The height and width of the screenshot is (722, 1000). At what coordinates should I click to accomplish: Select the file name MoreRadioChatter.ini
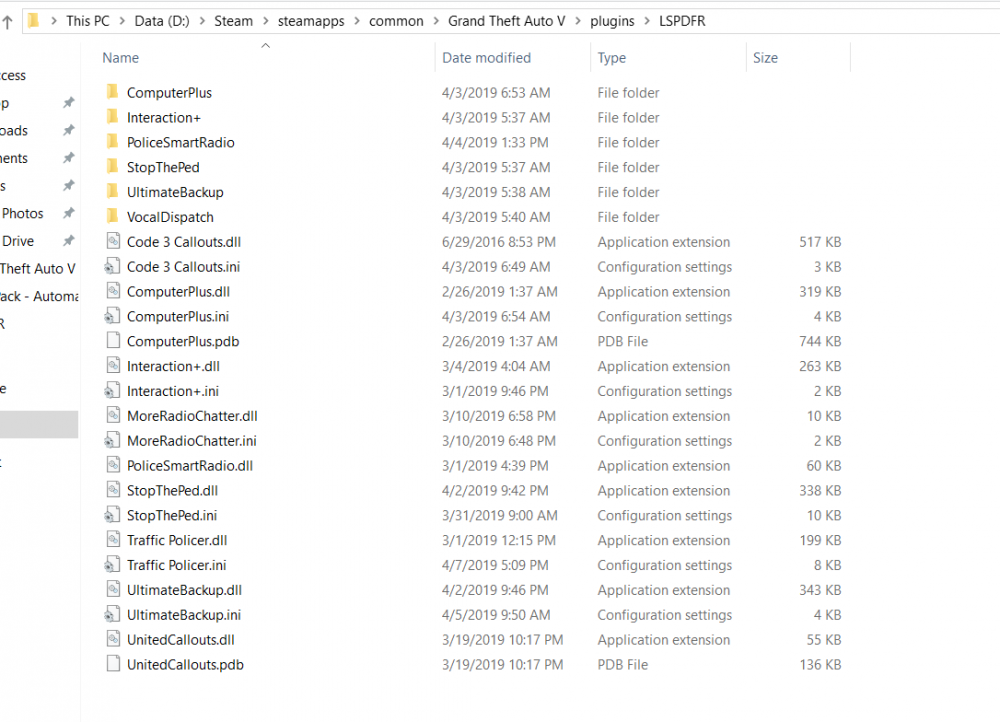click(x=191, y=441)
